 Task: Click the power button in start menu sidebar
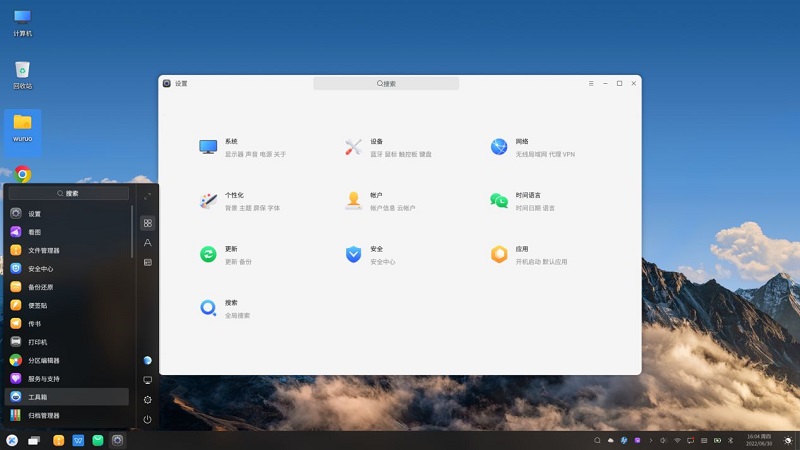coord(148,420)
